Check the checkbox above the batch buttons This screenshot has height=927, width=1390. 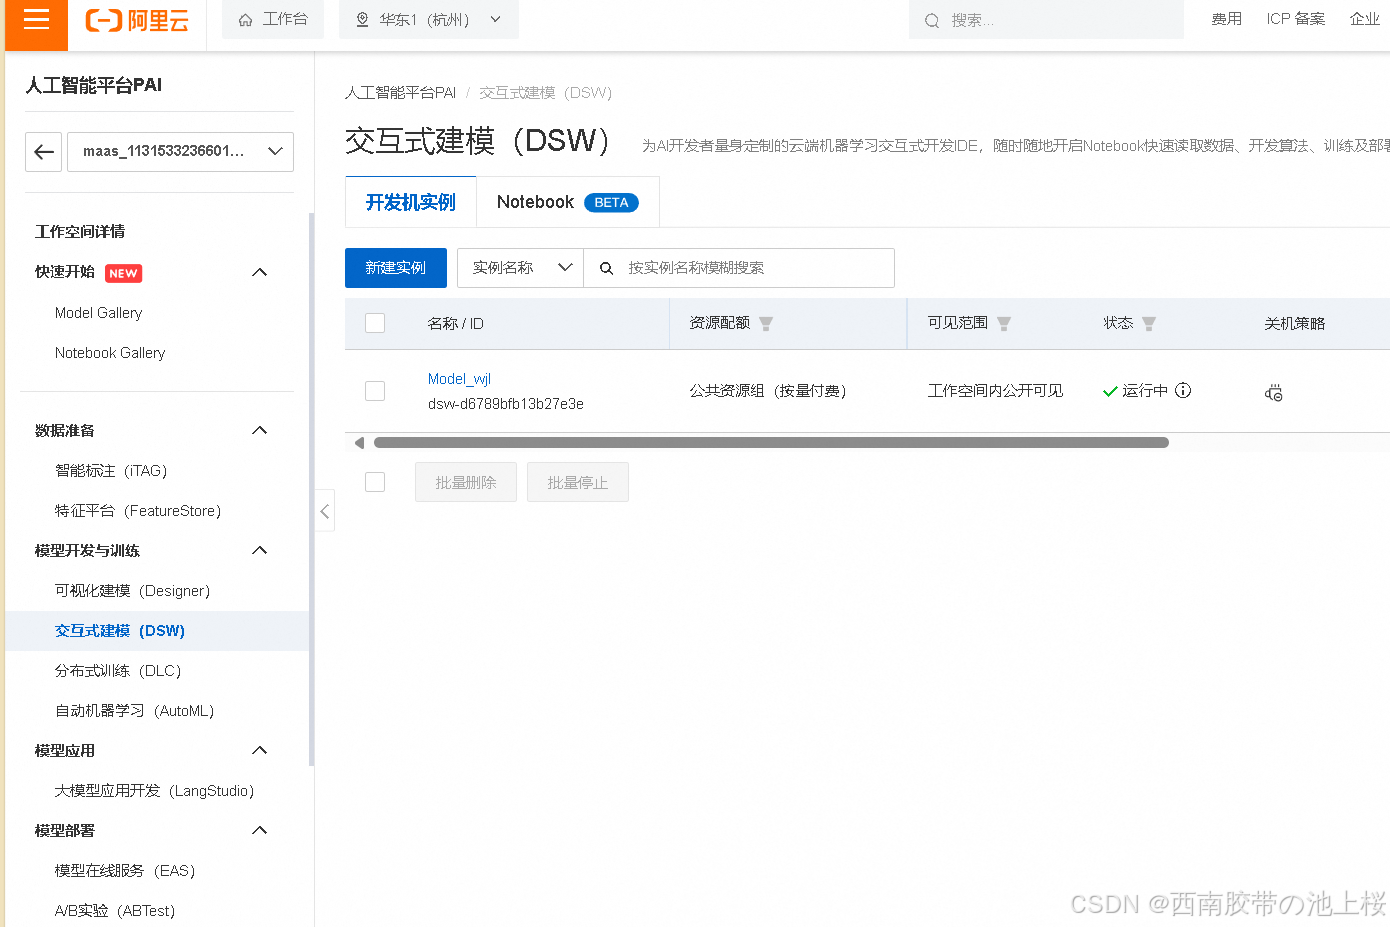click(x=375, y=481)
